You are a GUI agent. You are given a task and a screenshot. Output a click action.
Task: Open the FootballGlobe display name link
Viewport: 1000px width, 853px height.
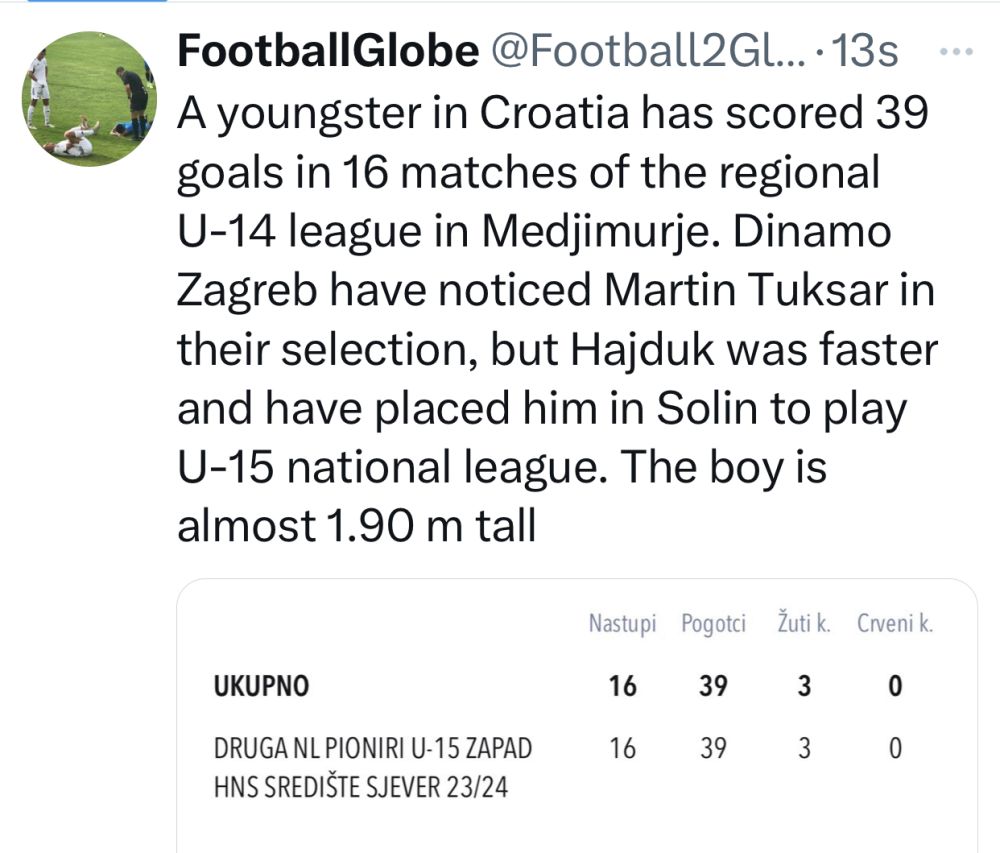click(x=327, y=52)
